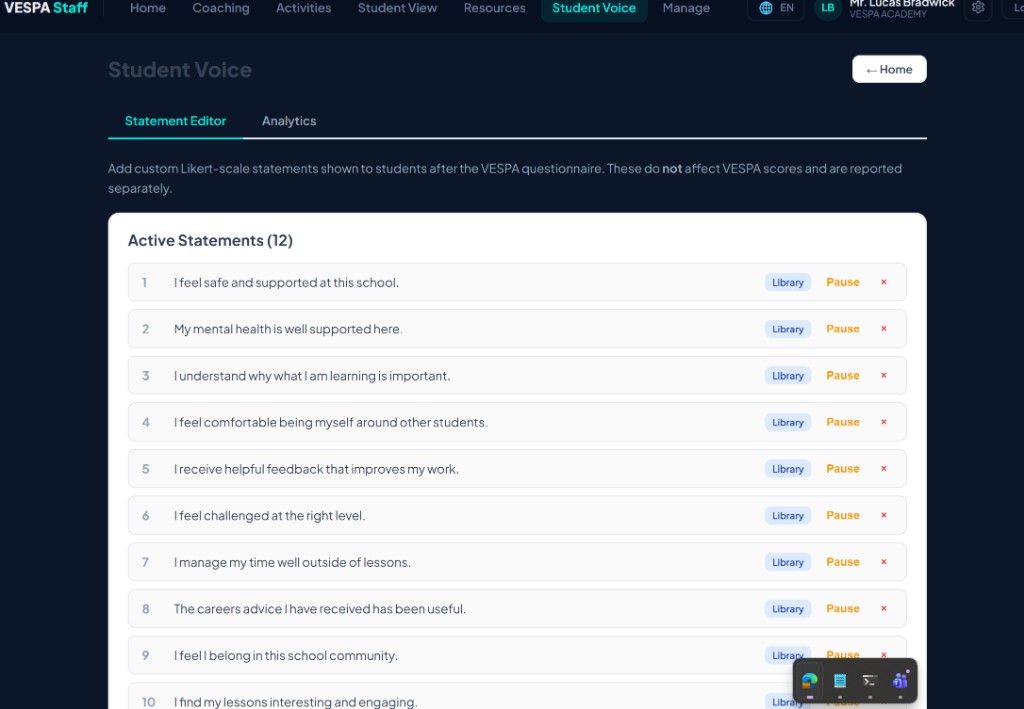Pause the 'My mental health' statement
1024x709 pixels.
tap(842, 329)
